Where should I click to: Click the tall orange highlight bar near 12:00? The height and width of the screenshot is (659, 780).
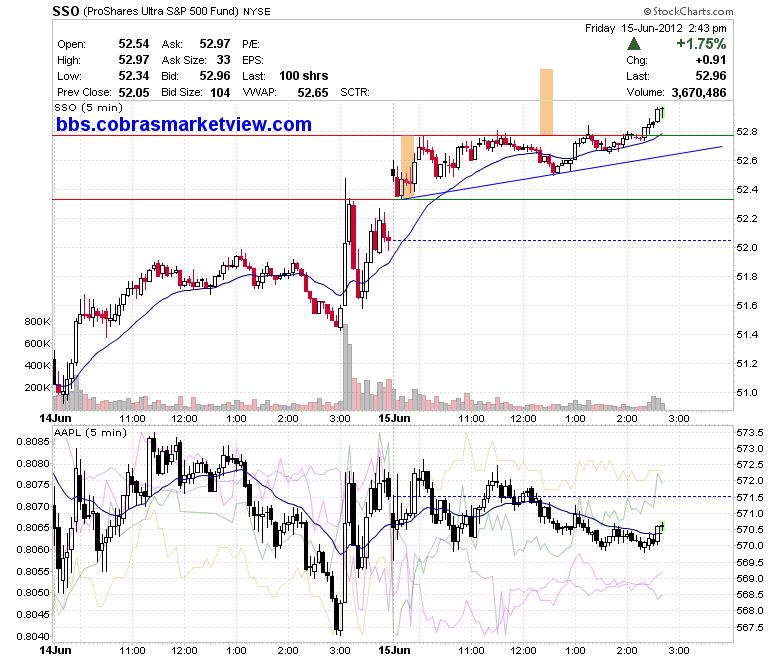[546, 102]
